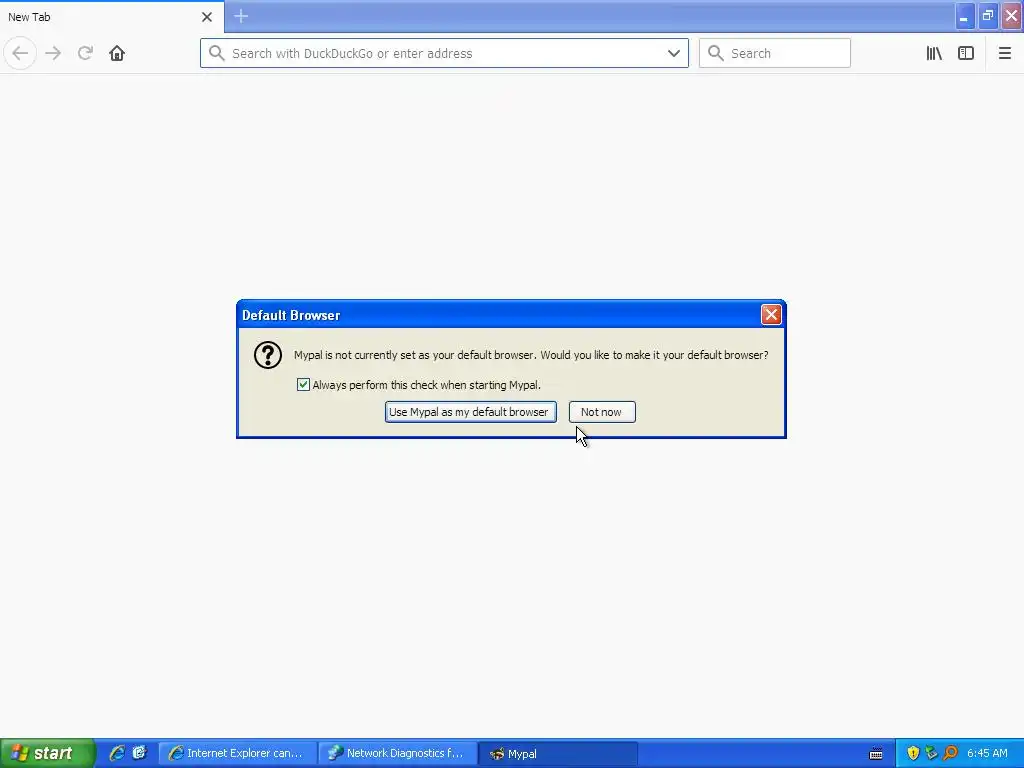Open the Library panel icon
This screenshot has height=768, width=1024.
(934, 53)
